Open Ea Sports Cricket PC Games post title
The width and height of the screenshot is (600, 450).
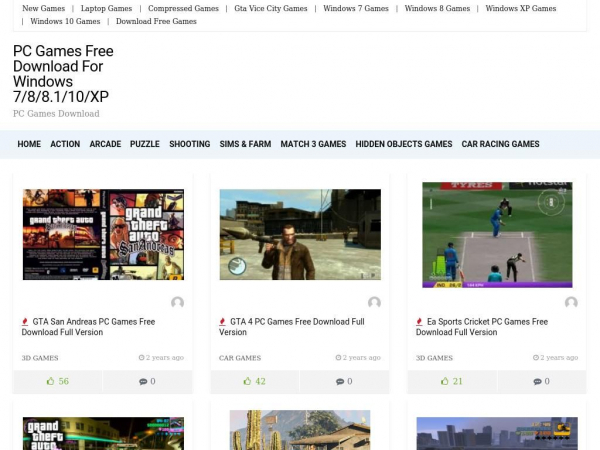482,327
